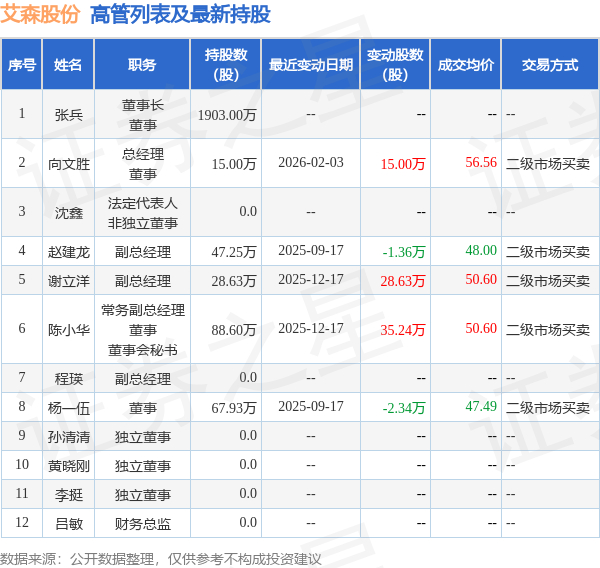The width and height of the screenshot is (600, 568).
Task: Click row number 12
Action: [22, 522]
